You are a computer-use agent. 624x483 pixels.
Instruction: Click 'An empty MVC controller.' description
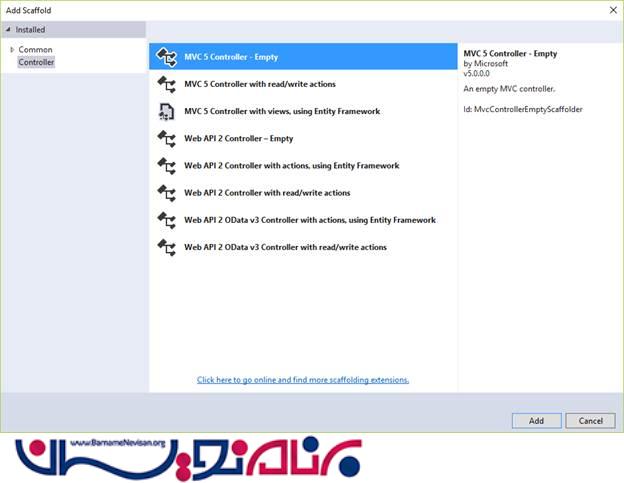(509, 89)
